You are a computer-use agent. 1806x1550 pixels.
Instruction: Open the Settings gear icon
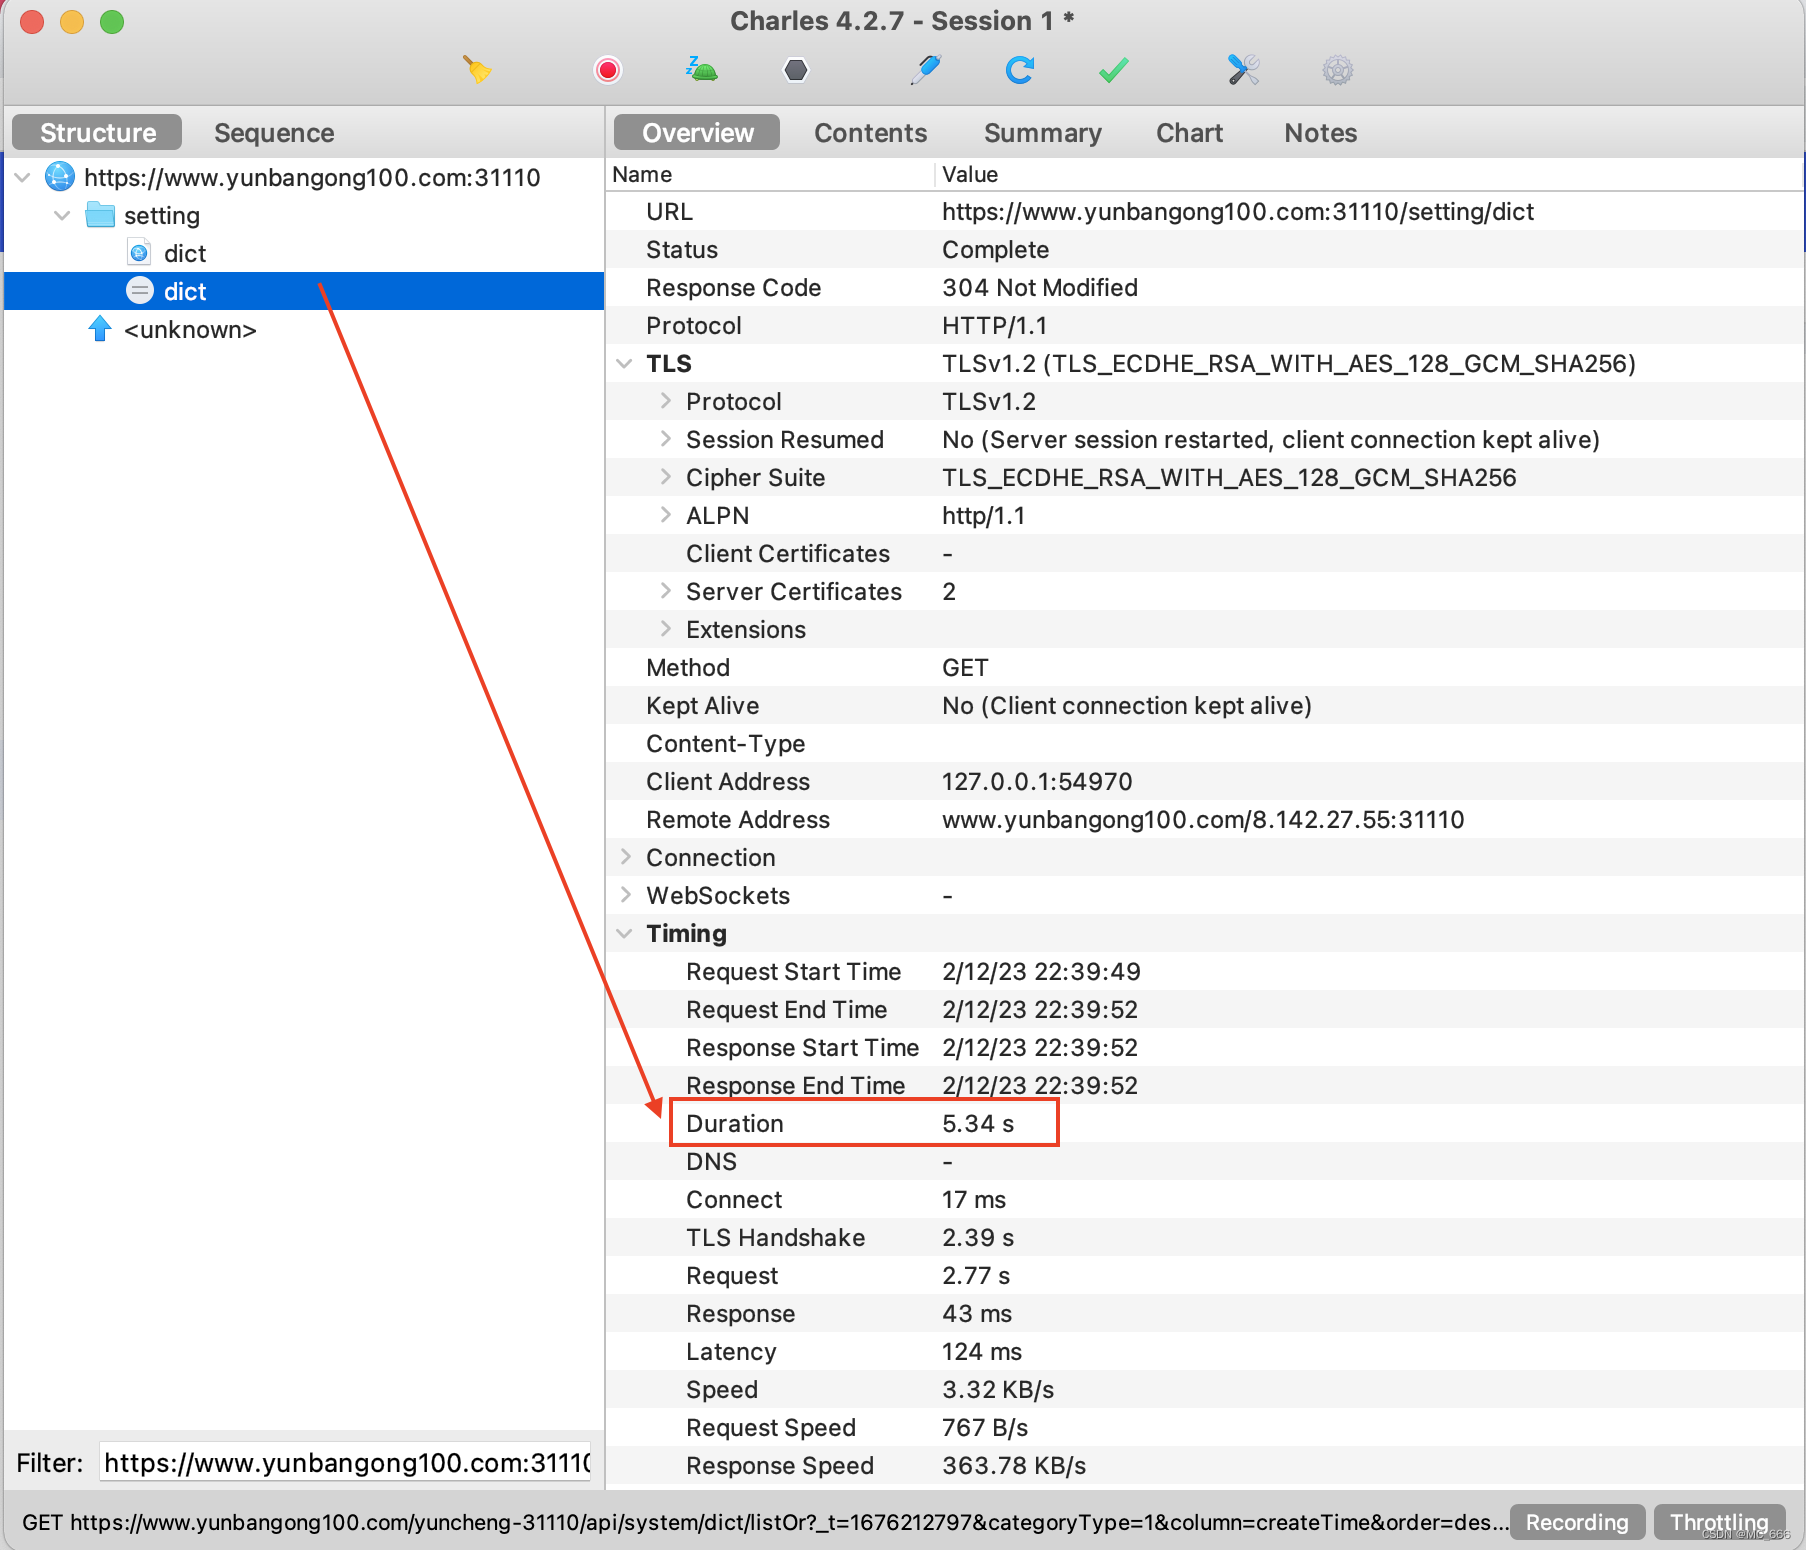tap(1337, 70)
